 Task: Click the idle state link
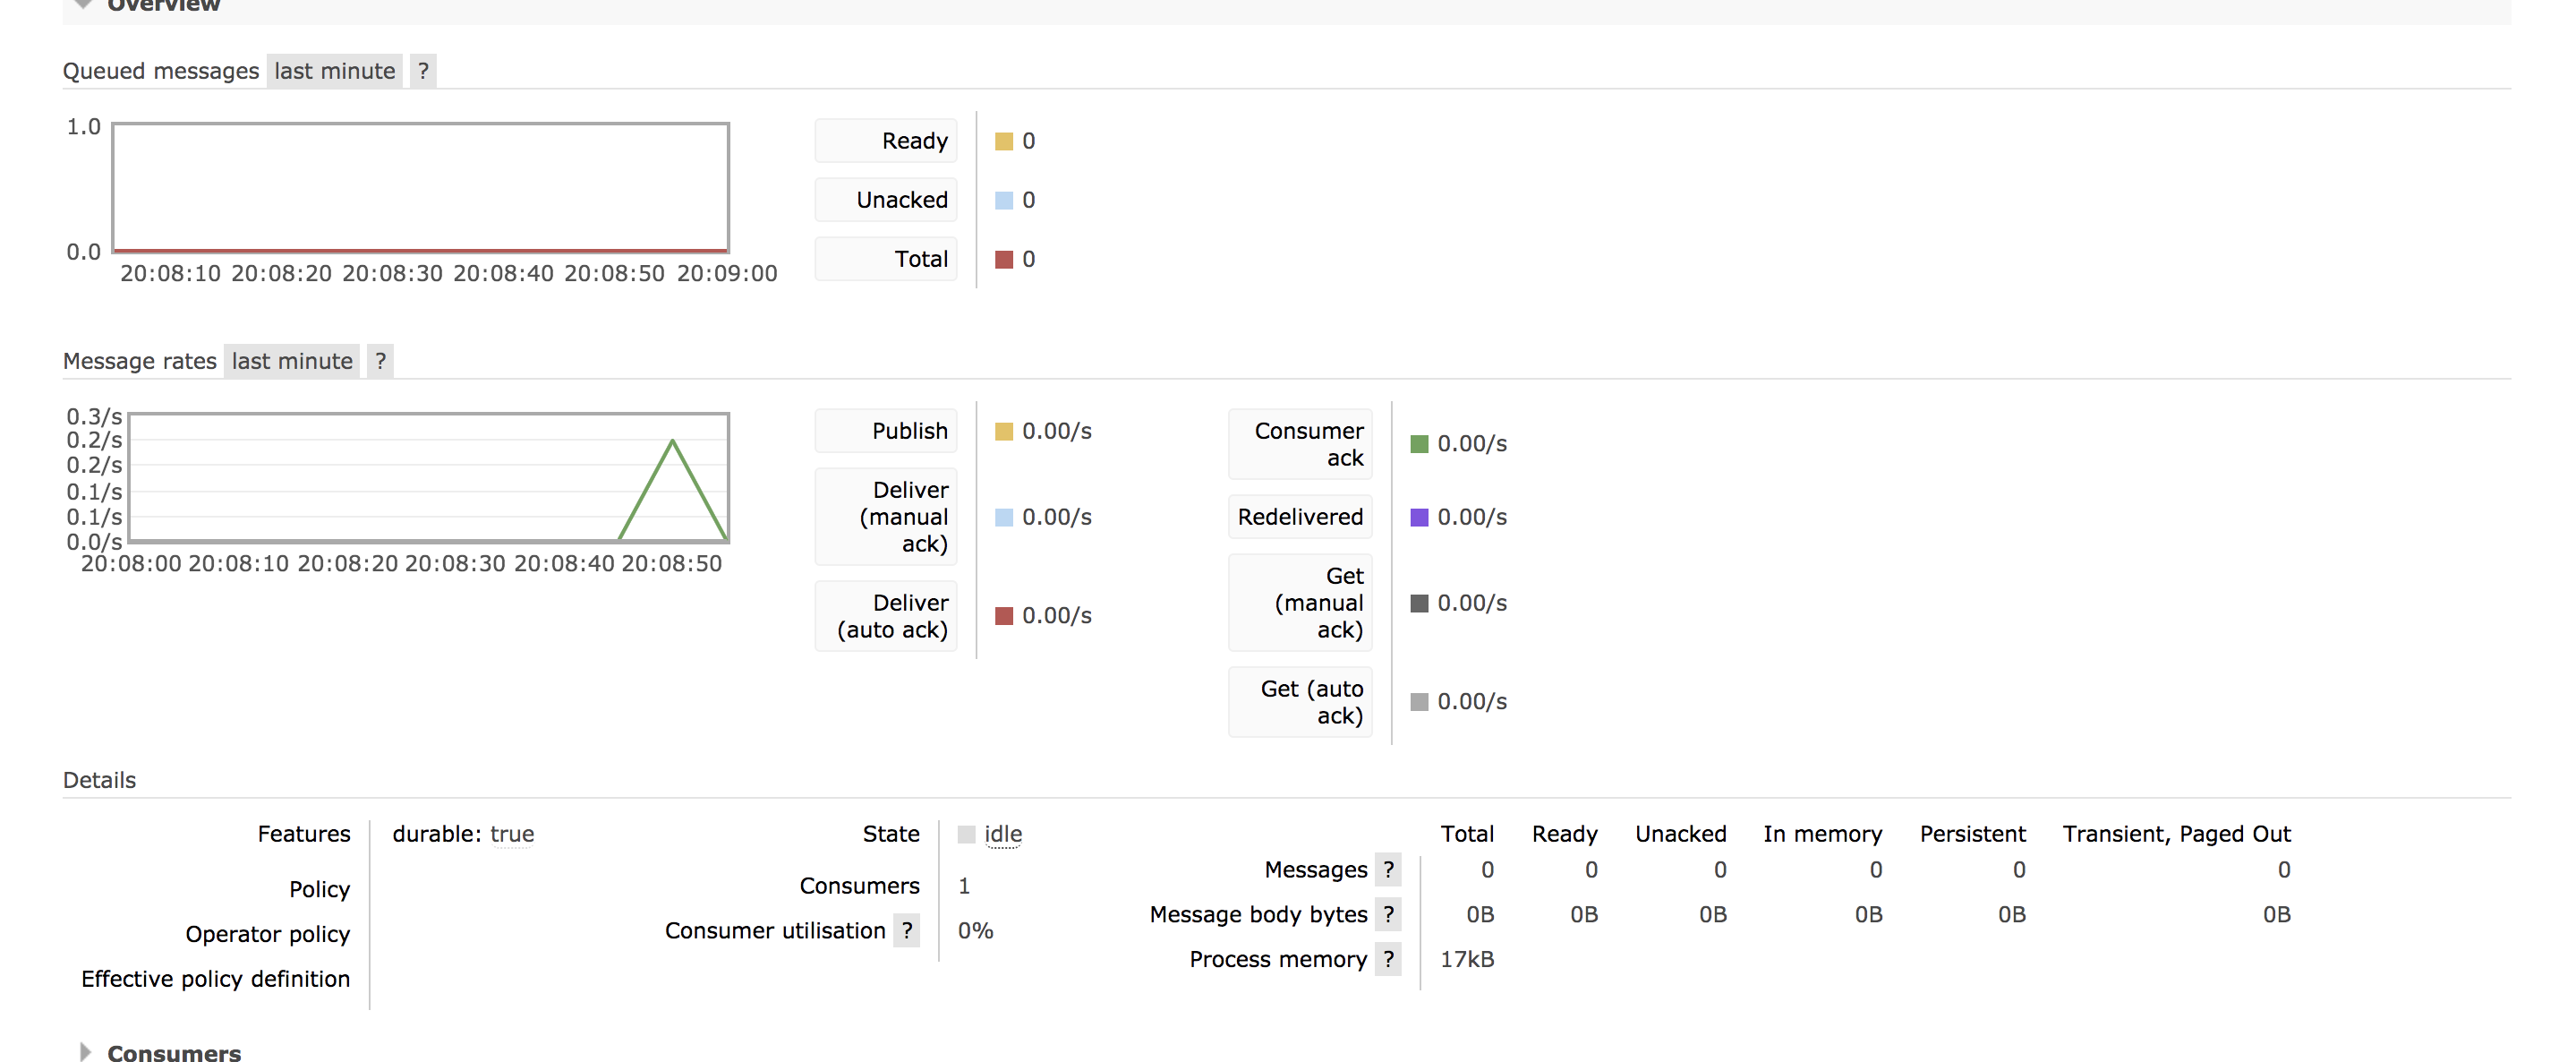coord(1003,834)
